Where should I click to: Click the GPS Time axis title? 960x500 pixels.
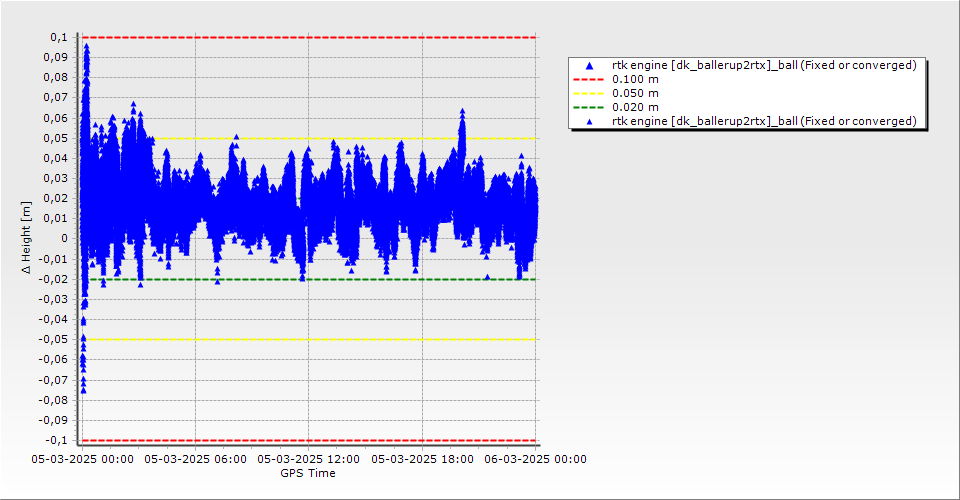(308, 473)
